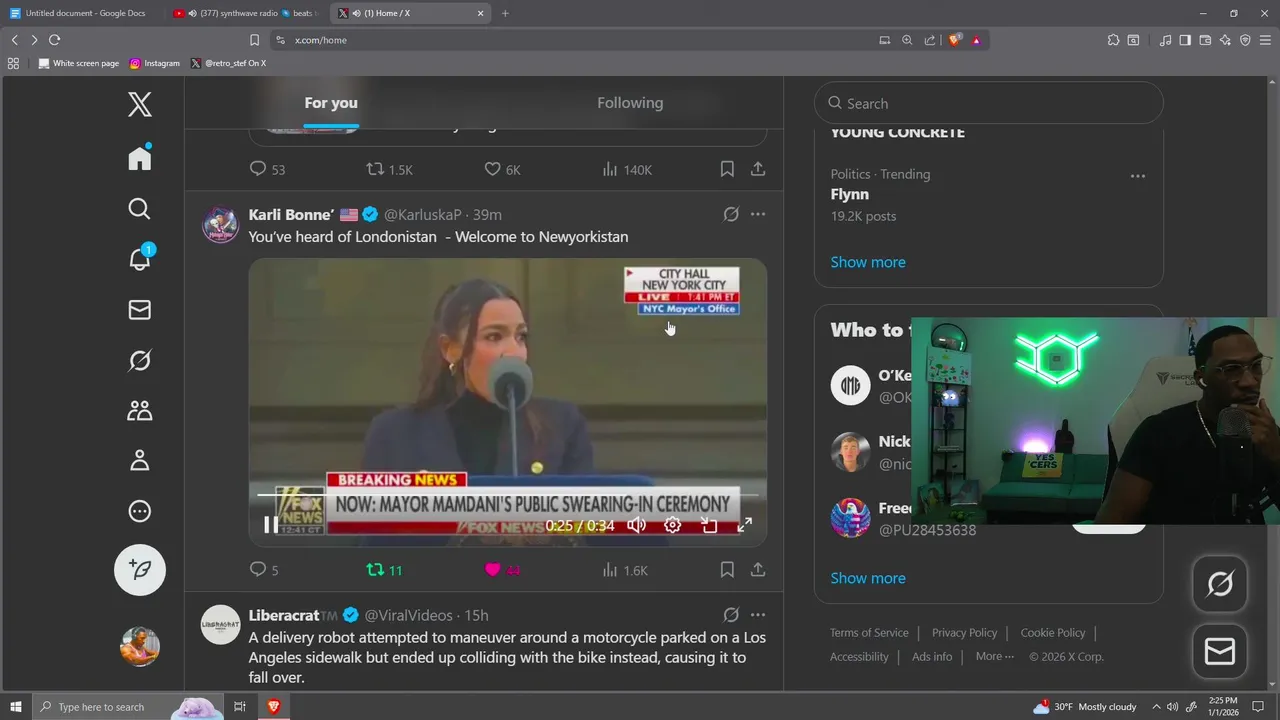Open the Flynn trending topic

click(850, 194)
